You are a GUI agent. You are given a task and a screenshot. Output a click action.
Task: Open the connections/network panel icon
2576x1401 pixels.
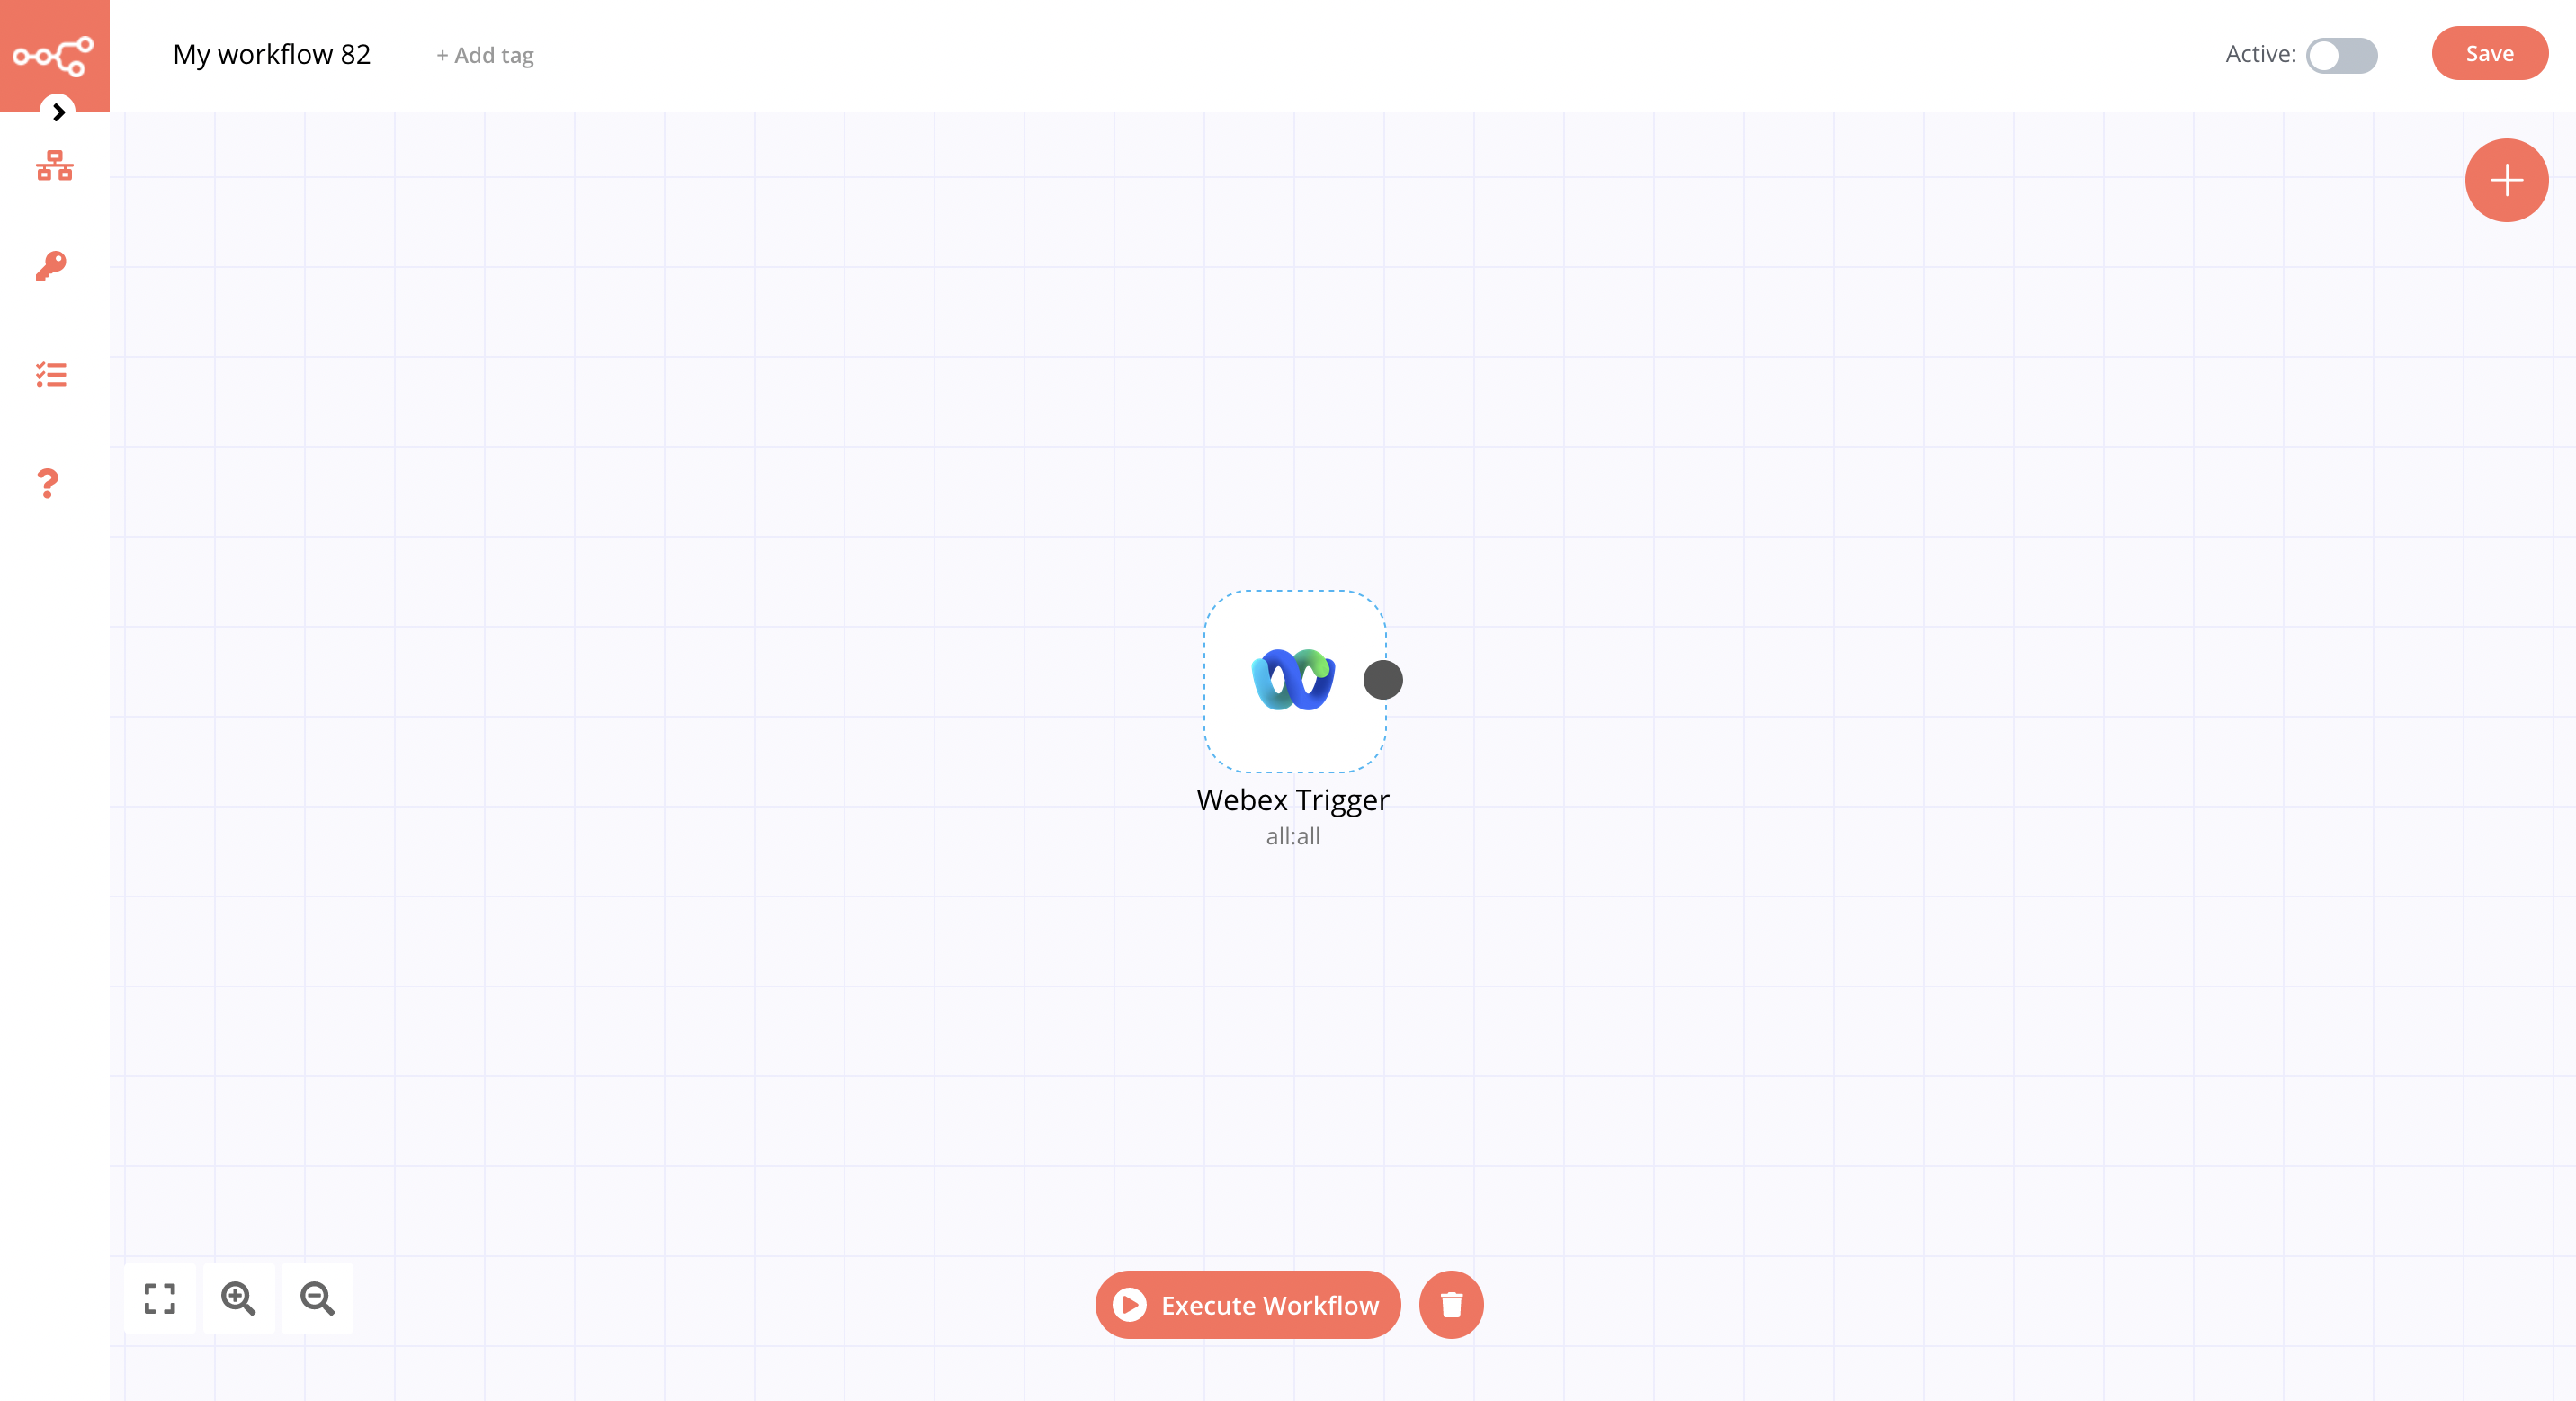[55, 167]
